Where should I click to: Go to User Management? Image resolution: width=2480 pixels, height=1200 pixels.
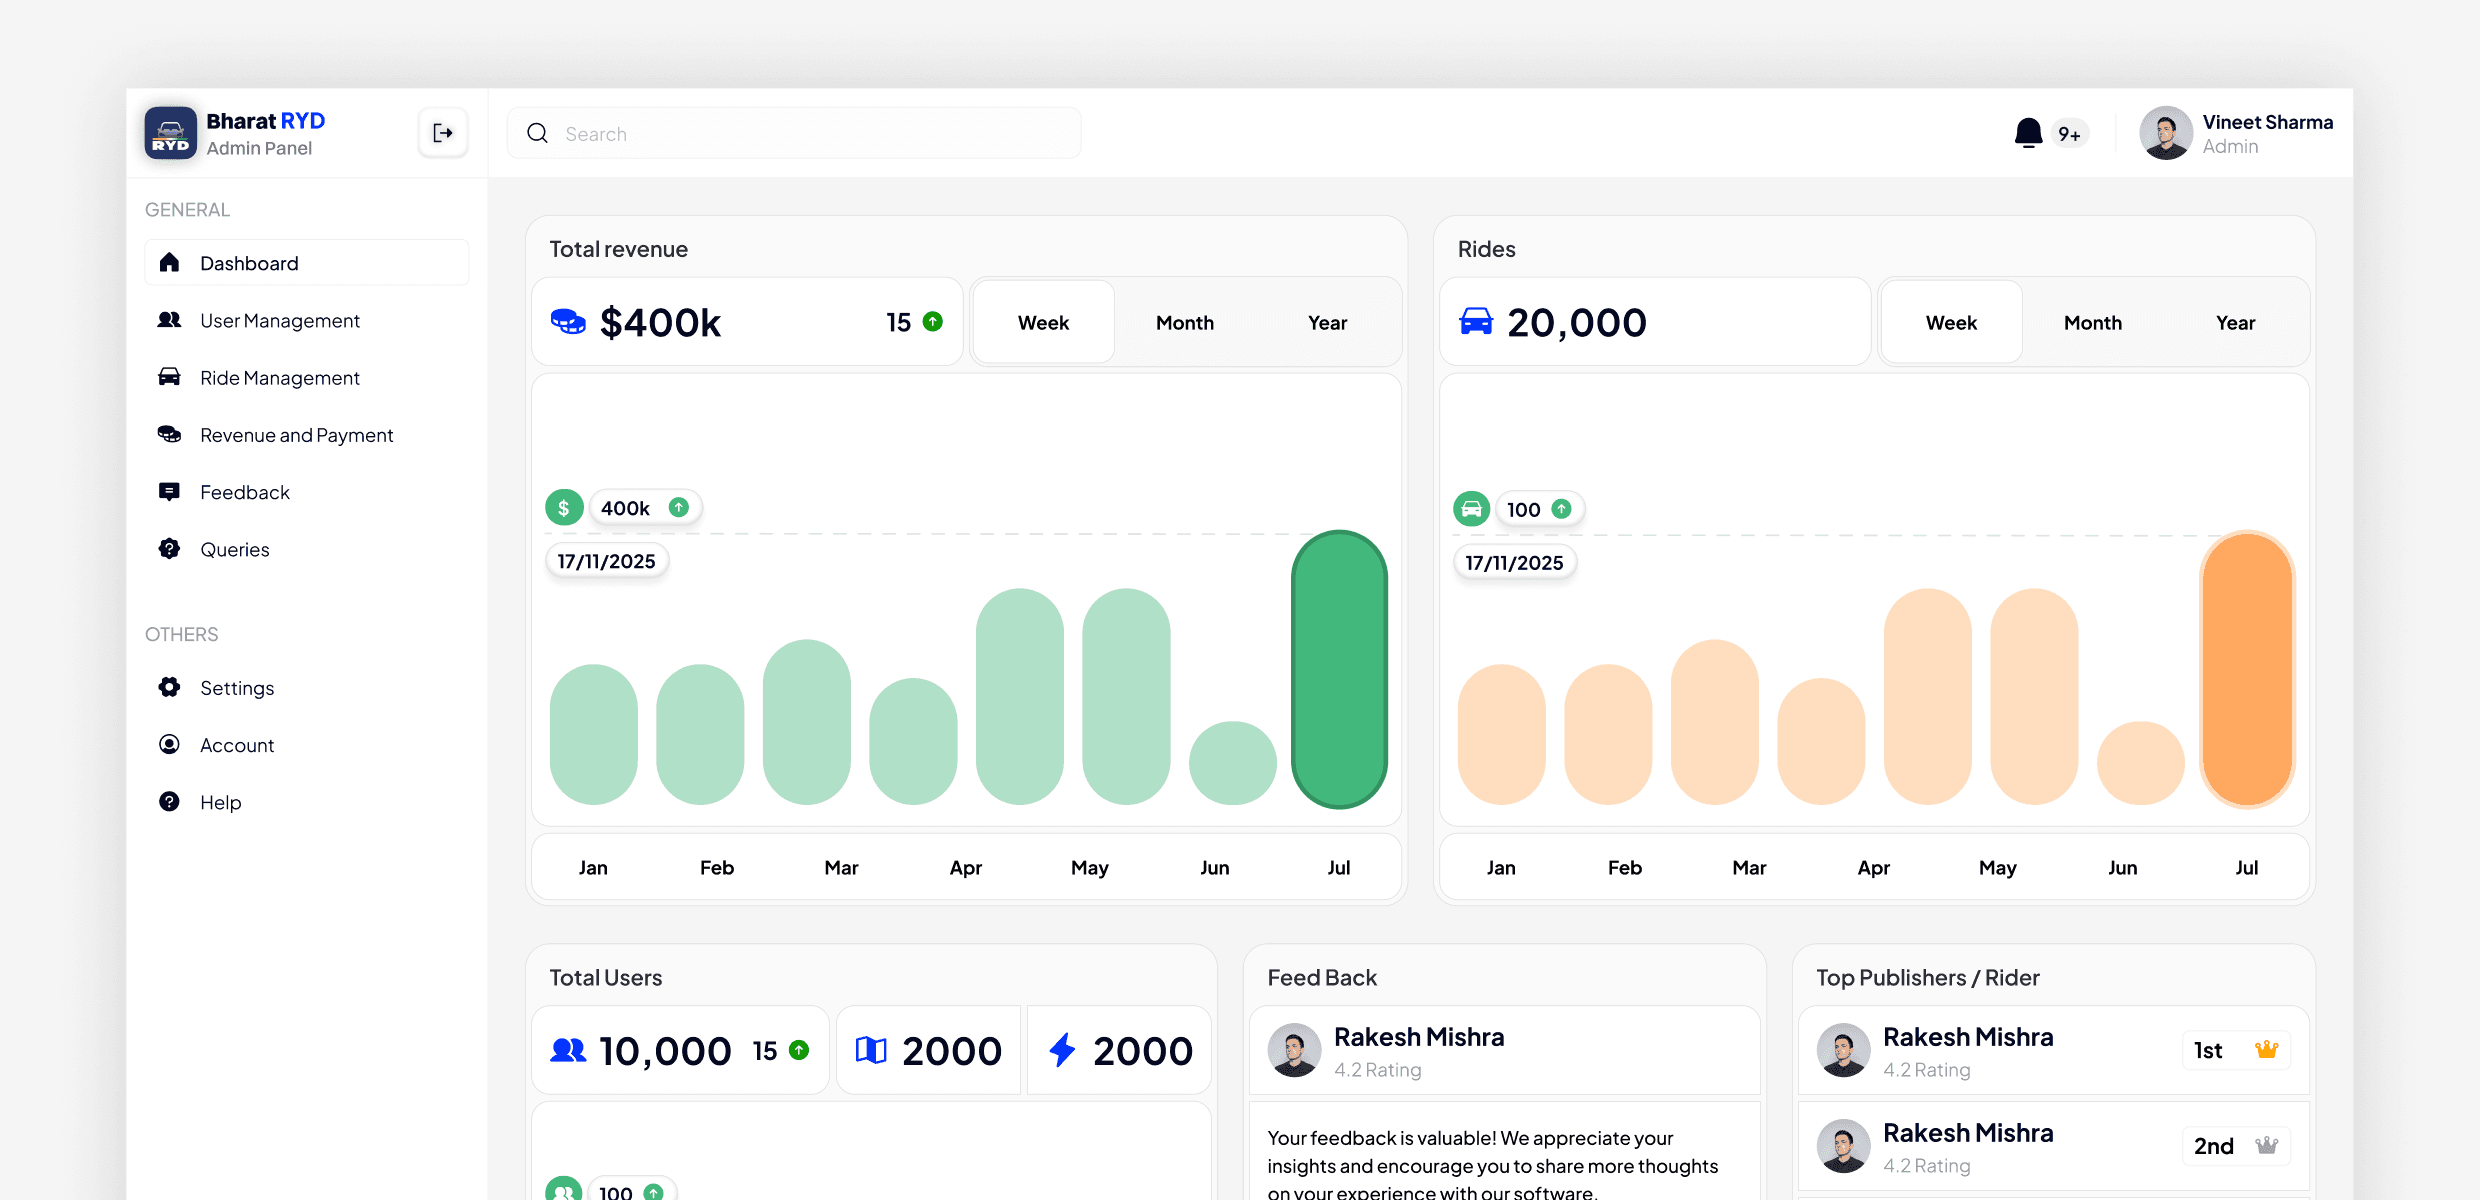pos(307,320)
